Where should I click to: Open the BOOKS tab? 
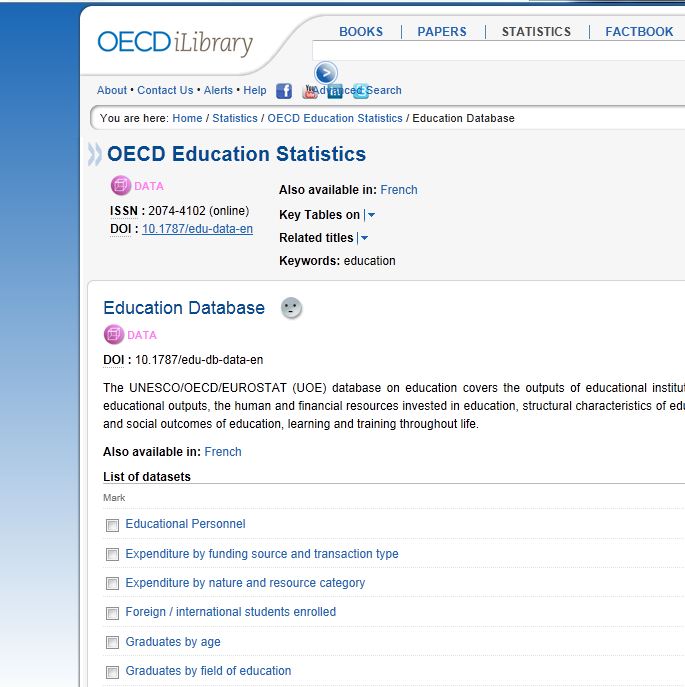click(361, 32)
